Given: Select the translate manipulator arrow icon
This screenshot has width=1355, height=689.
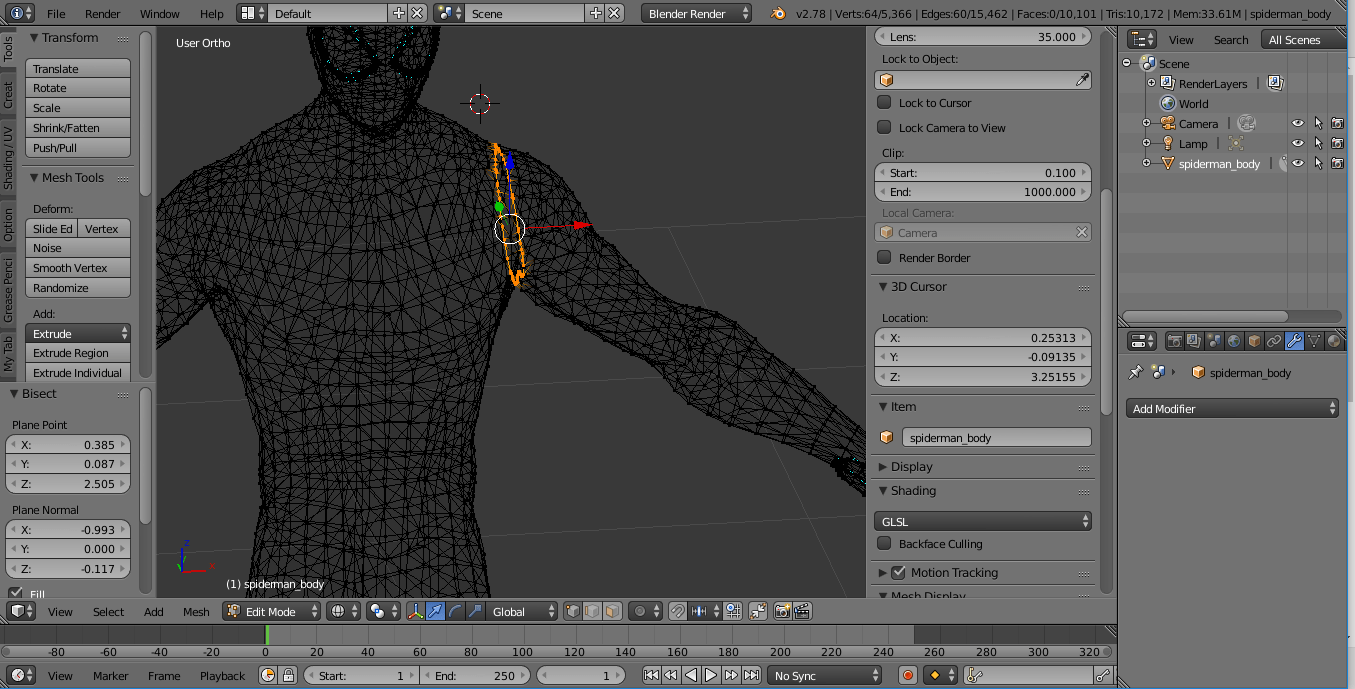Looking at the screenshot, I should tap(436, 611).
